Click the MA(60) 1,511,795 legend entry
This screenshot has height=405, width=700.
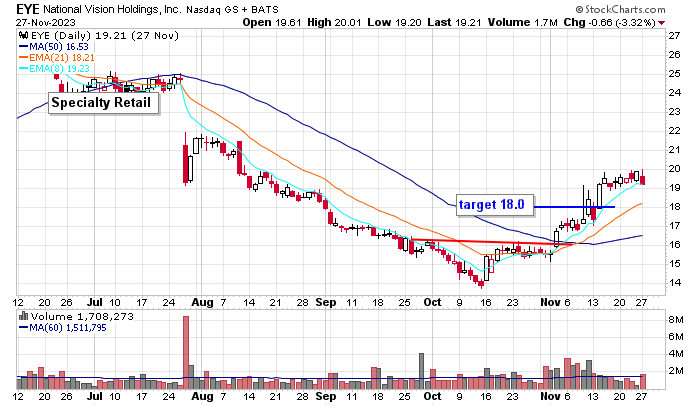click(62, 328)
